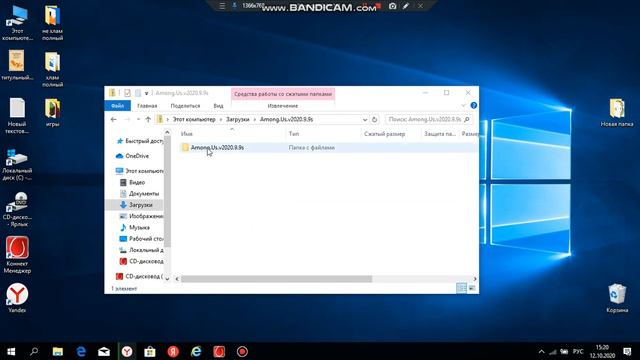640x360 pixels.
Task: Open Microsoft Store from the taskbar
Action: click(x=150, y=351)
